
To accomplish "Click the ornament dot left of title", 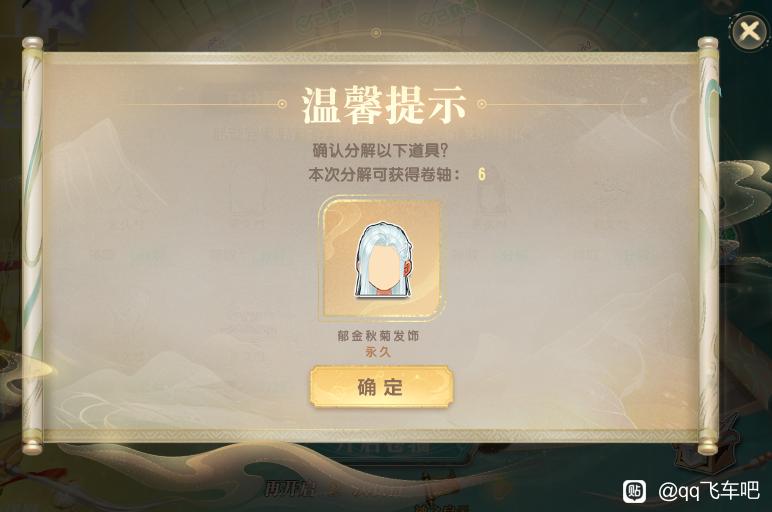I will (282, 104).
